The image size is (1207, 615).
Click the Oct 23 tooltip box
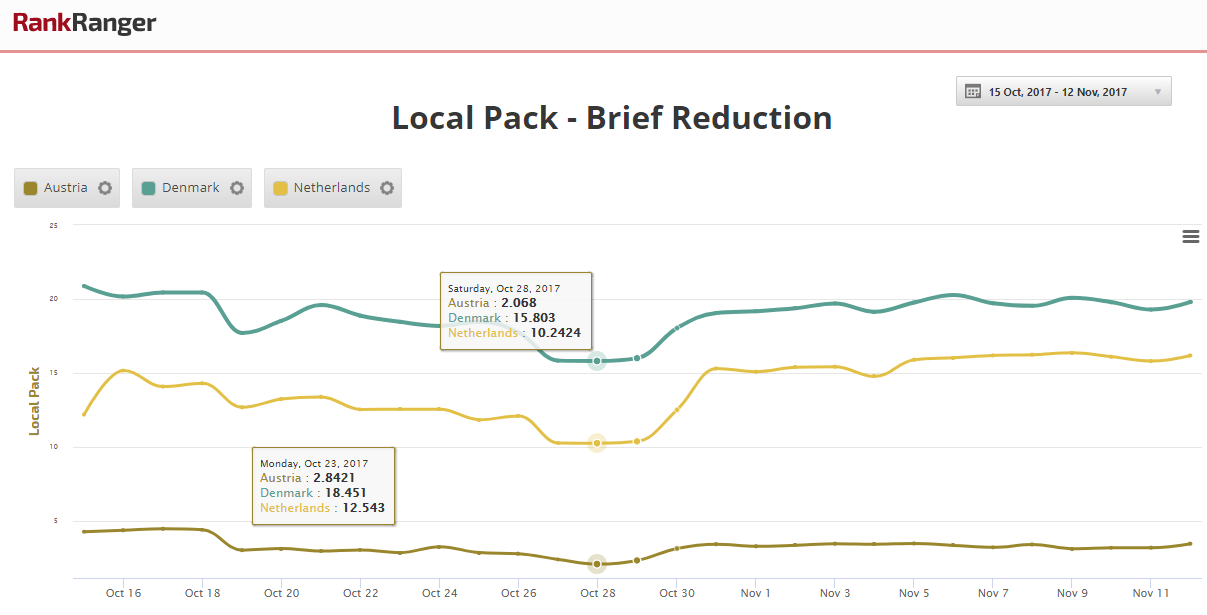click(x=323, y=486)
